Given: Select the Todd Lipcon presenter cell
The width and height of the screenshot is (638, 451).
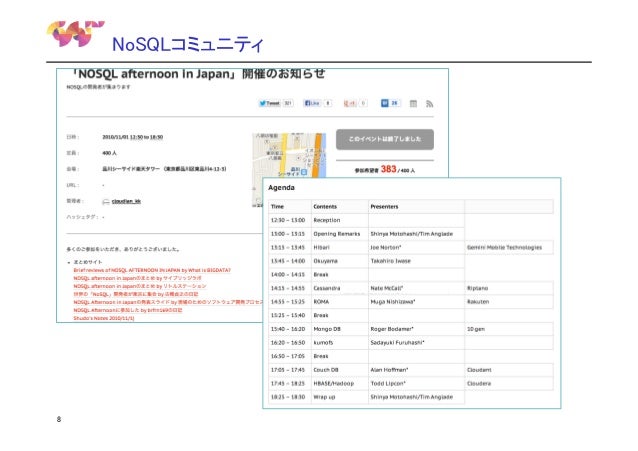Looking at the screenshot, I should [416, 383].
